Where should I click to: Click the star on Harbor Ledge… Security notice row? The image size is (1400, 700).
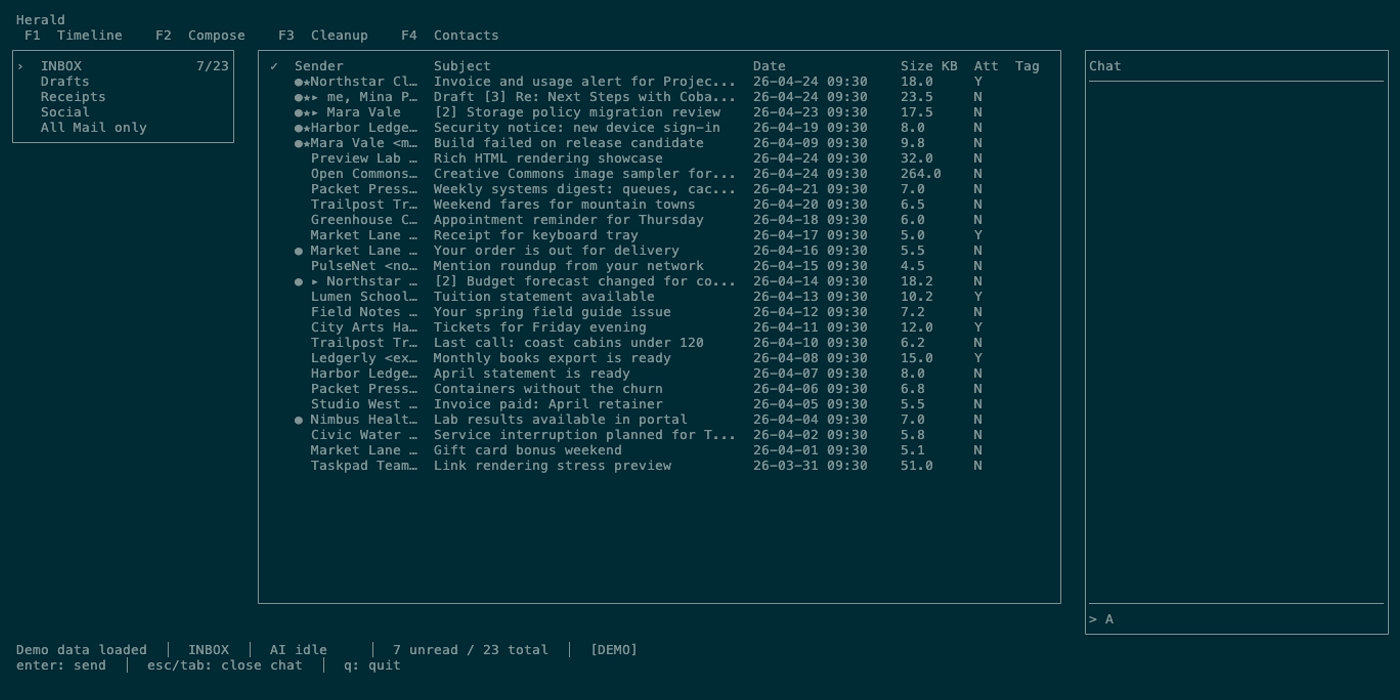pyautogui.click(x=307, y=128)
